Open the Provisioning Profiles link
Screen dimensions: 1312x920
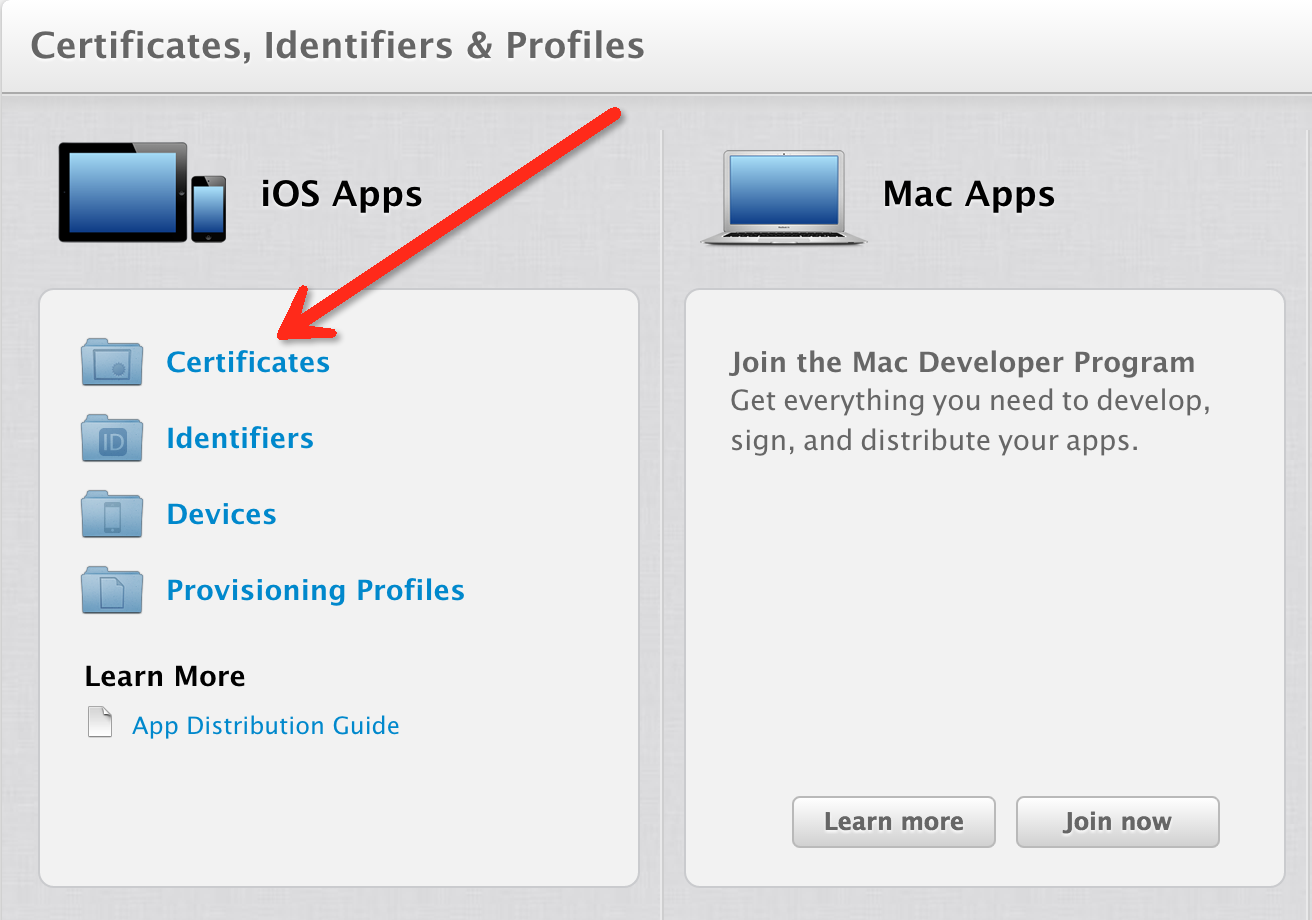tap(315, 590)
